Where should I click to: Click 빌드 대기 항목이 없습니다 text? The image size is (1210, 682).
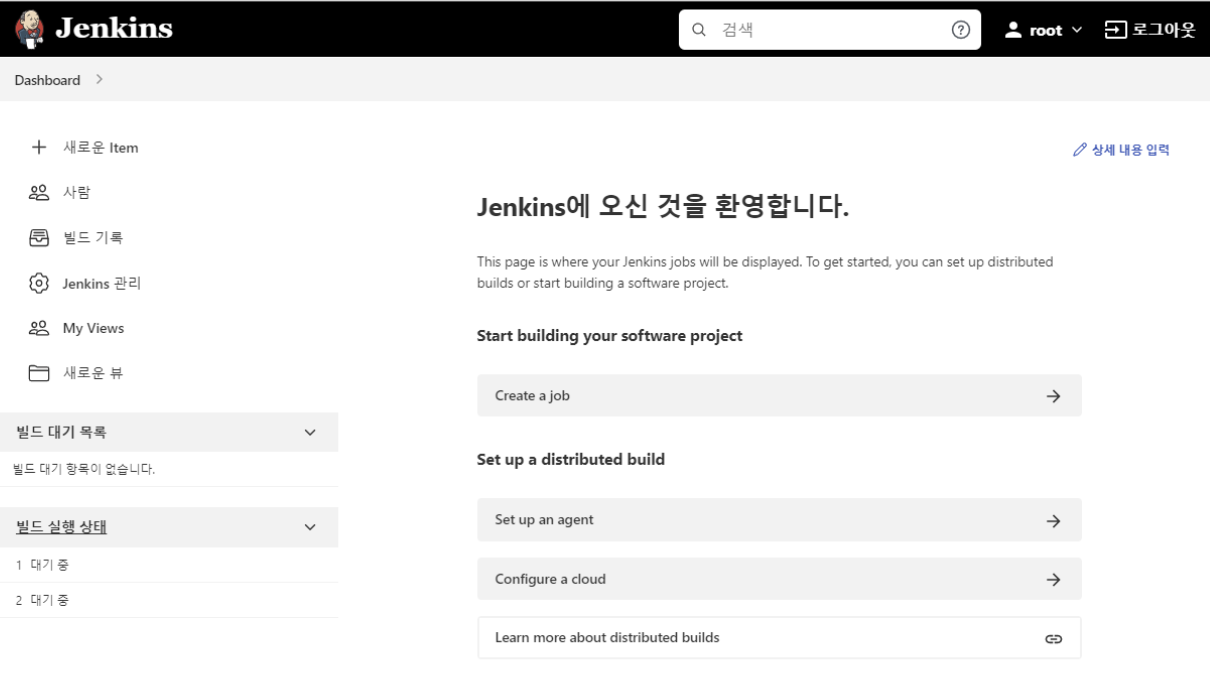pyautogui.click(x=84, y=469)
